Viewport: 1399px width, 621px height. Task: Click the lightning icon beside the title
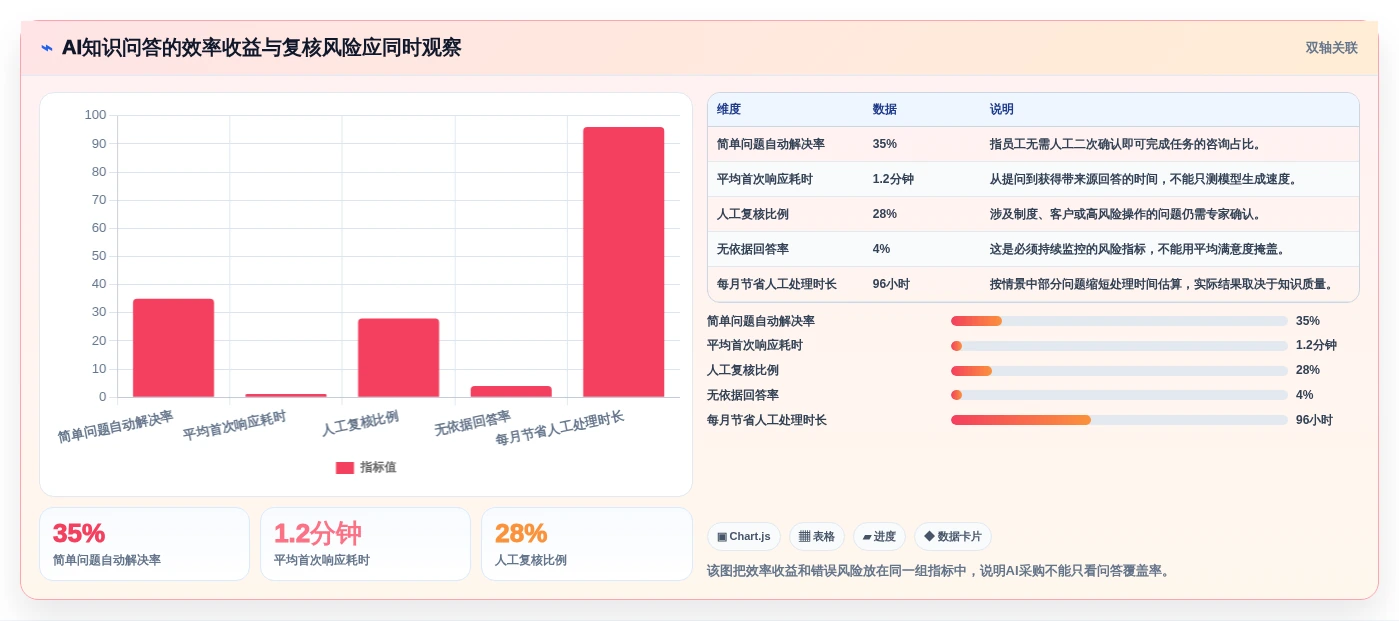click(x=46, y=48)
